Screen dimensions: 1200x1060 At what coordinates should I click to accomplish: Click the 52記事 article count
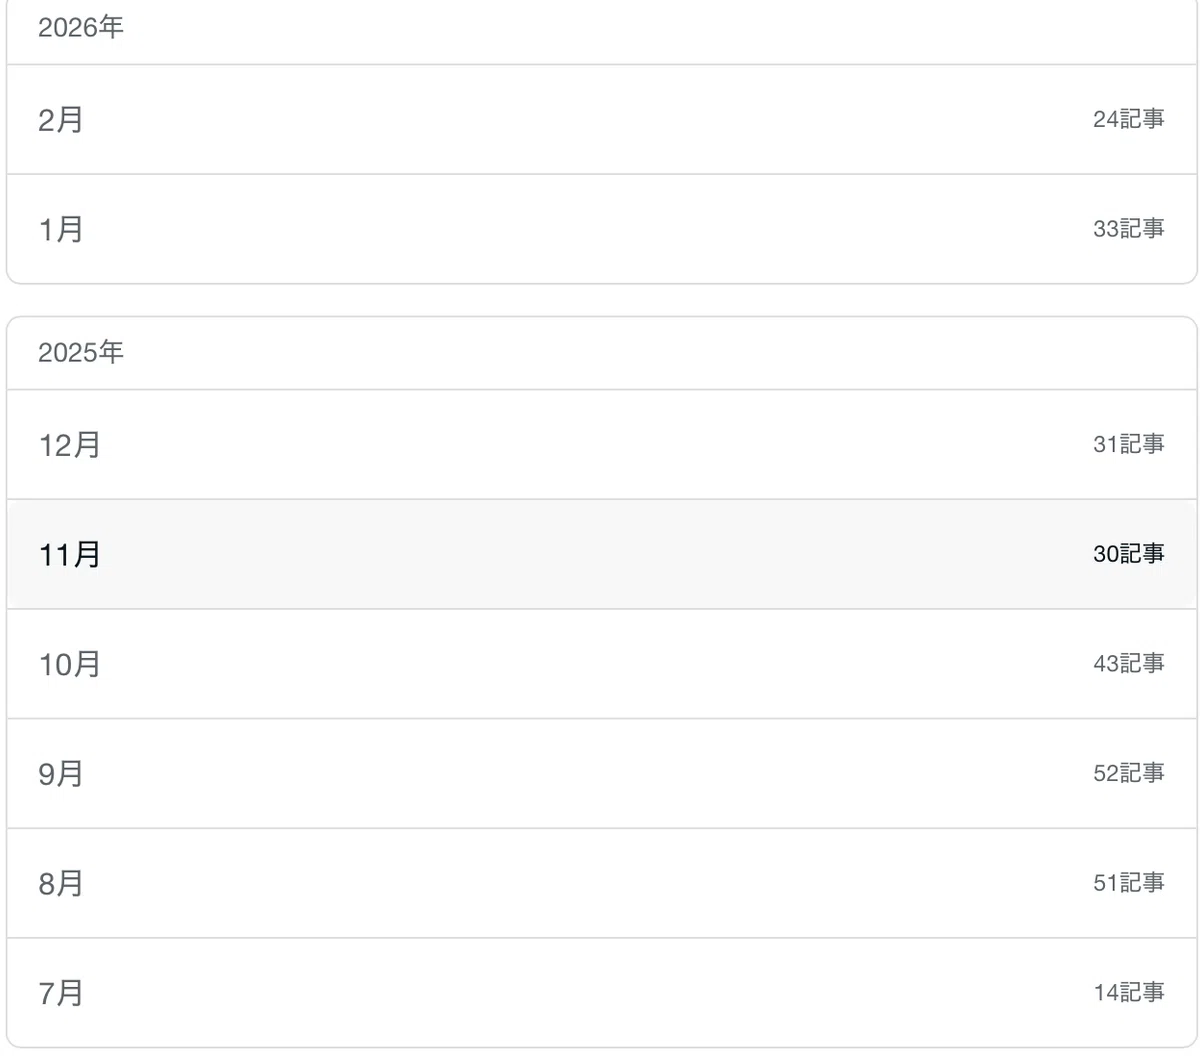pyautogui.click(x=1128, y=773)
